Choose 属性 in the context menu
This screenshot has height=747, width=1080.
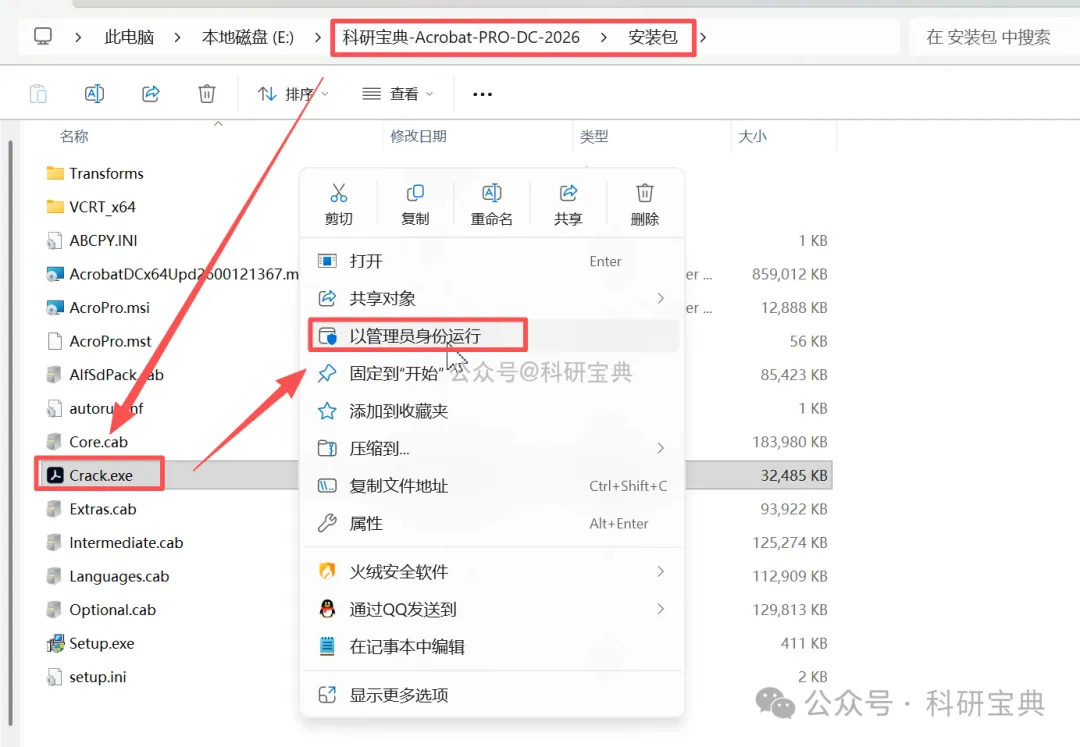pos(491,523)
